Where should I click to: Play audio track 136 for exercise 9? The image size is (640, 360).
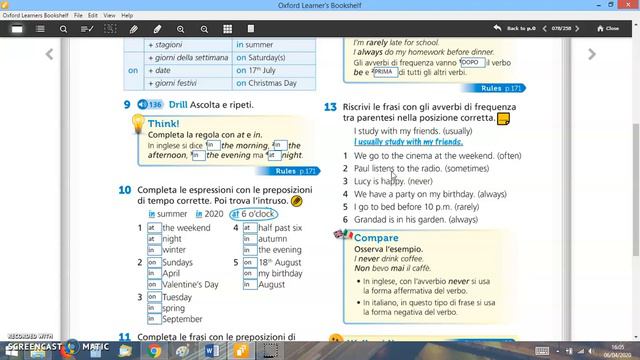pos(150,104)
